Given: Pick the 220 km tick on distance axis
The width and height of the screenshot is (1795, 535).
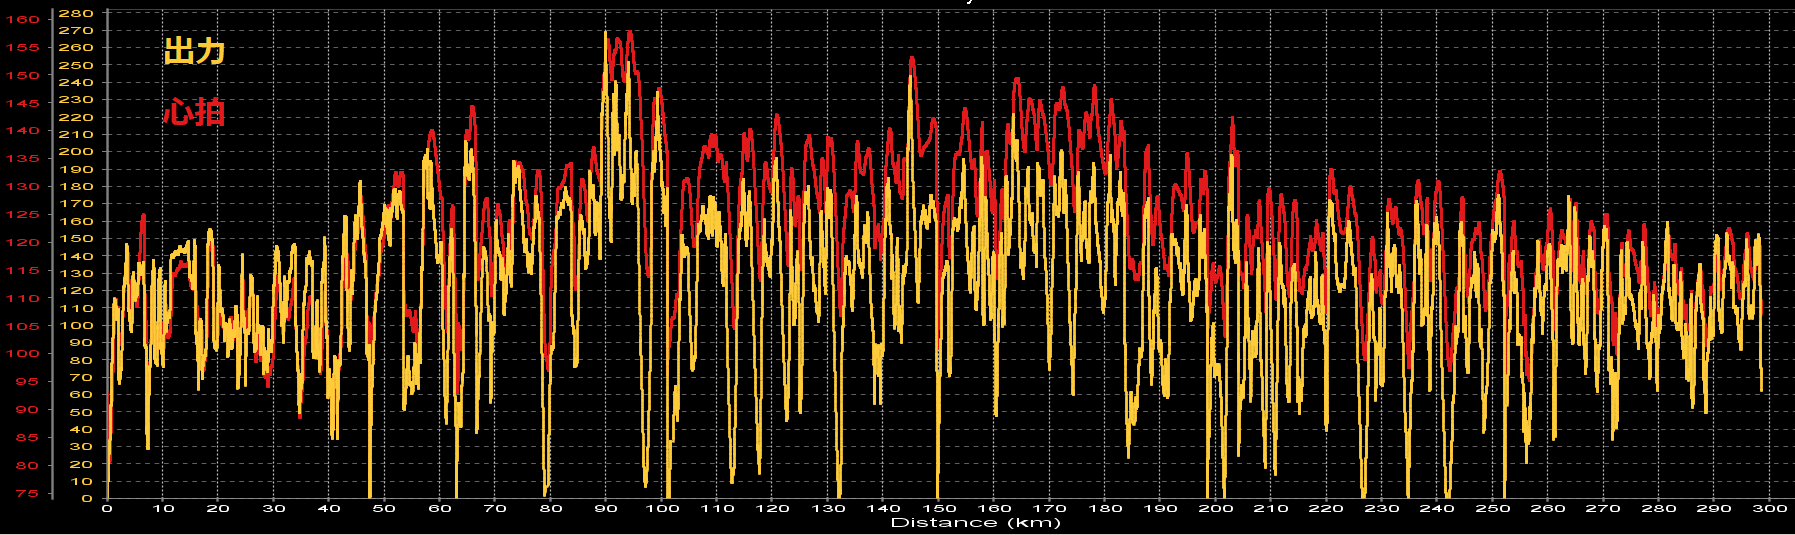Looking at the screenshot, I should point(1326,508).
